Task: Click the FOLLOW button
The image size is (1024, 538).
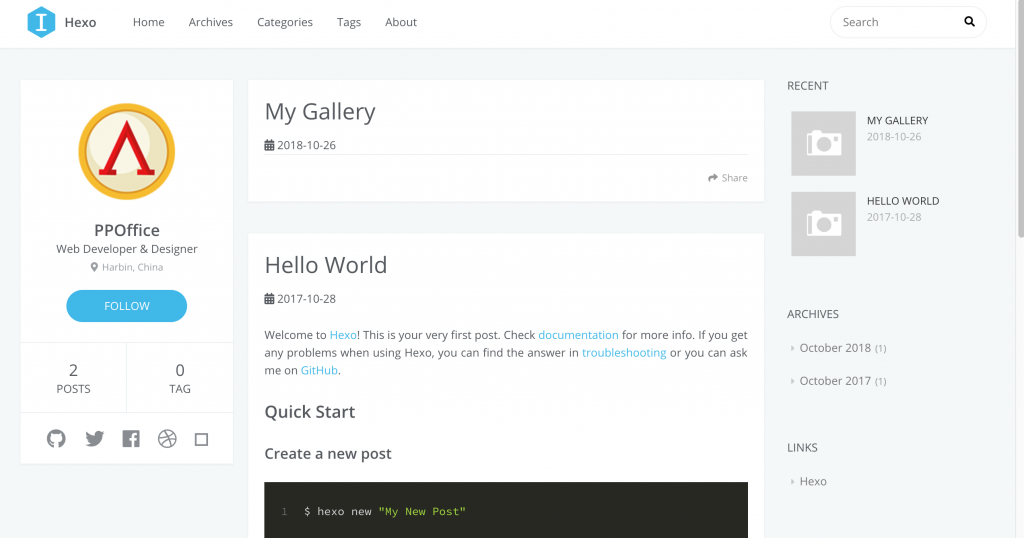Action: (127, 306)
